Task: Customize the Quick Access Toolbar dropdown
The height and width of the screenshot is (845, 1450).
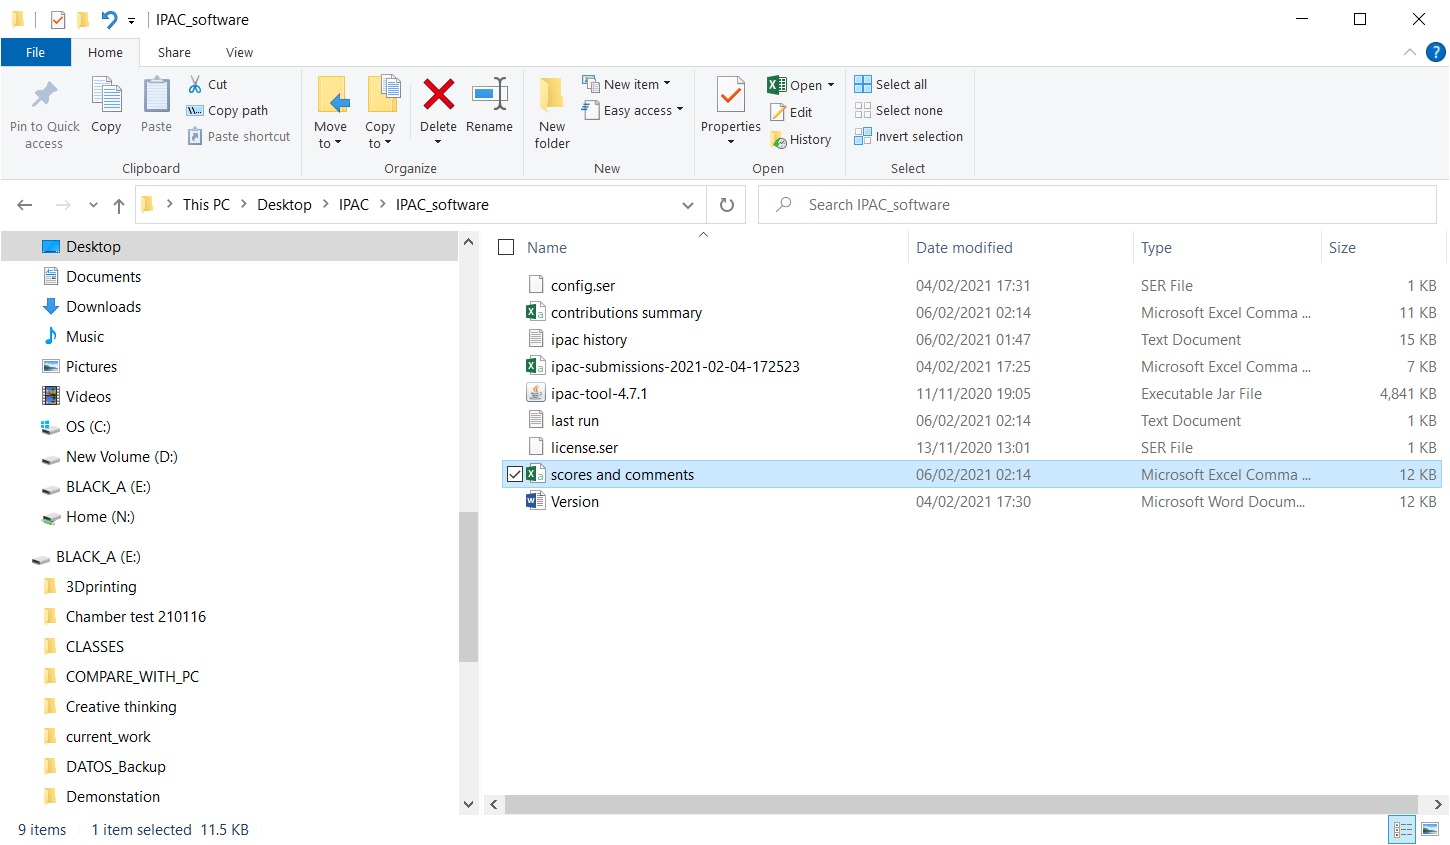Action: (x=131, y=20)
